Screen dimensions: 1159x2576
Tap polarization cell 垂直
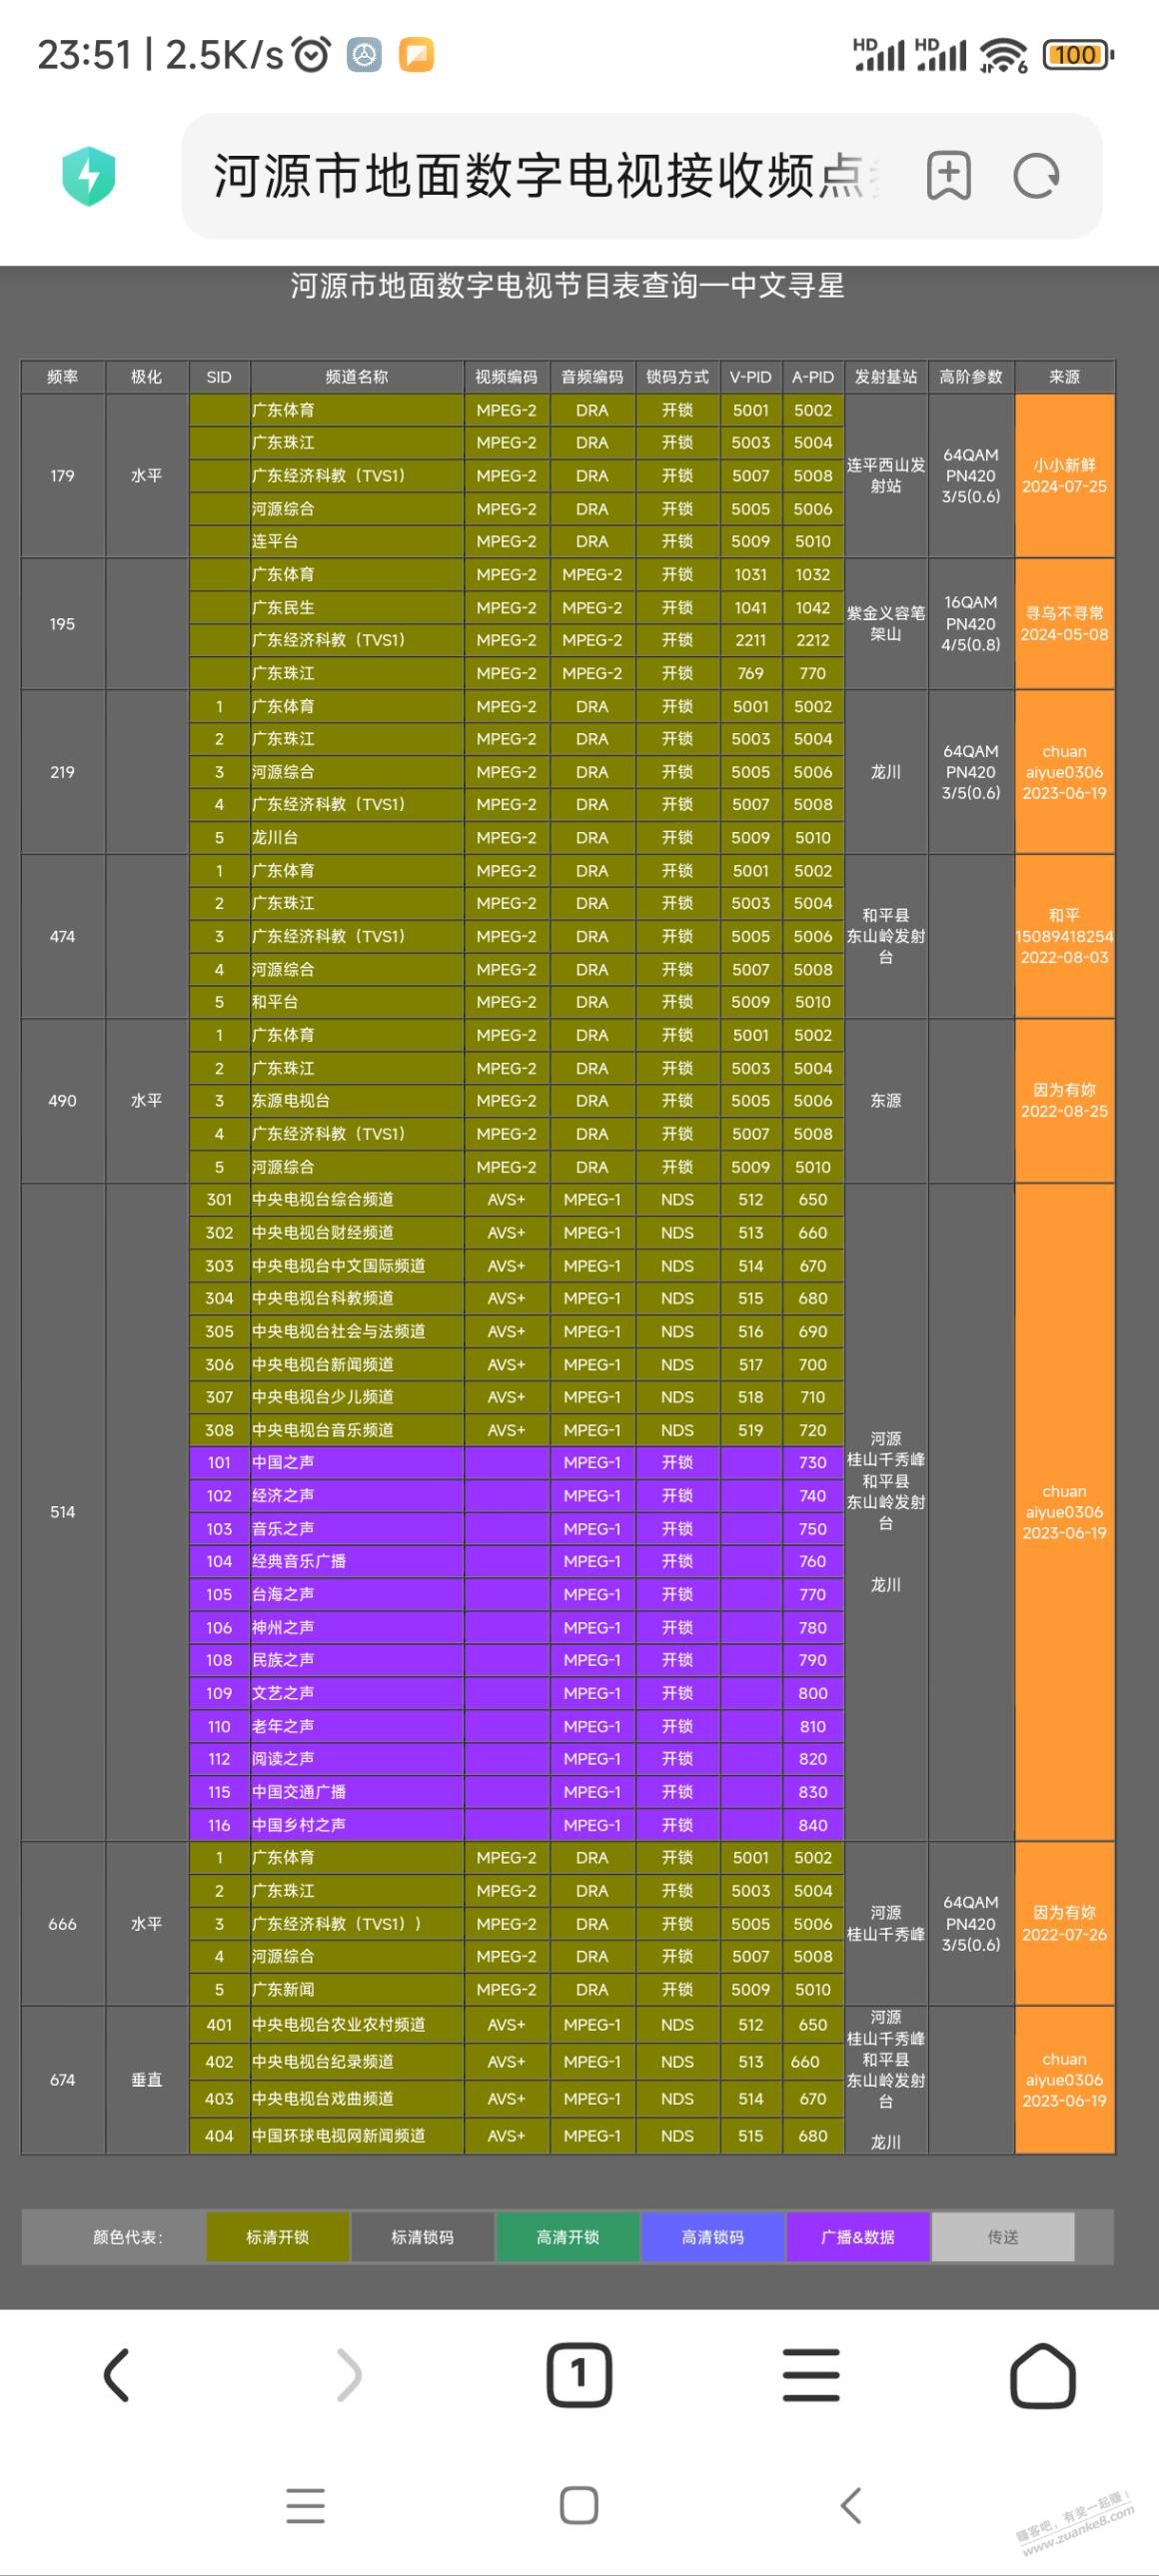(147, 2080)
